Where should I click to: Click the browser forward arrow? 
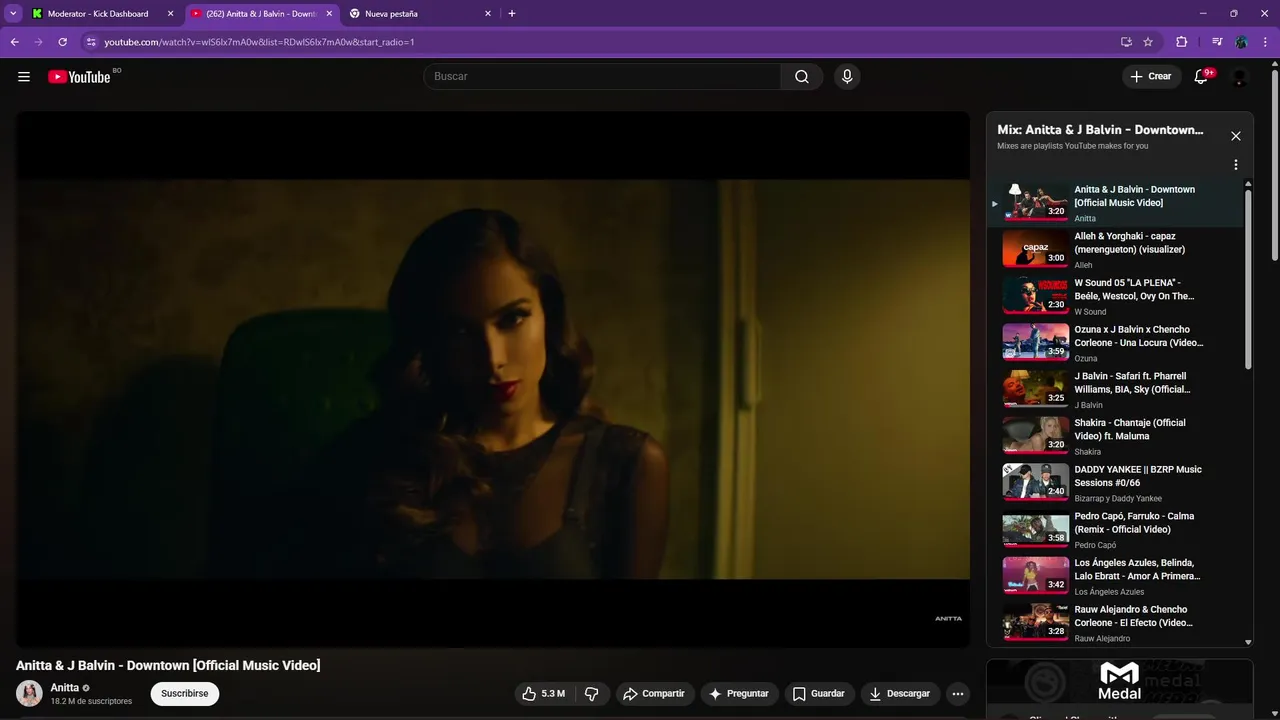pos(39,42)
